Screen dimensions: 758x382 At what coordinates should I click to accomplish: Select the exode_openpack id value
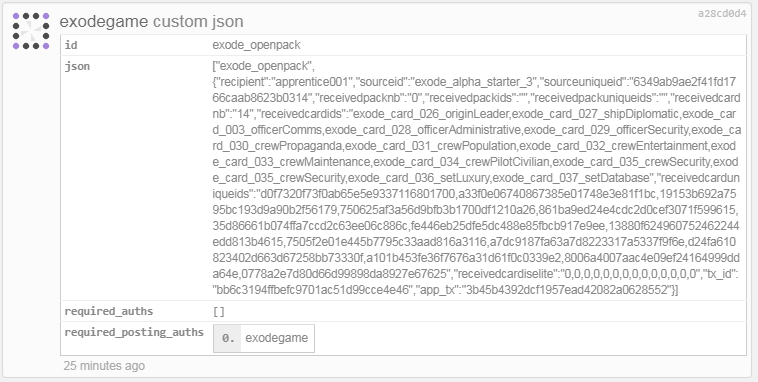[x=256, y=45]
